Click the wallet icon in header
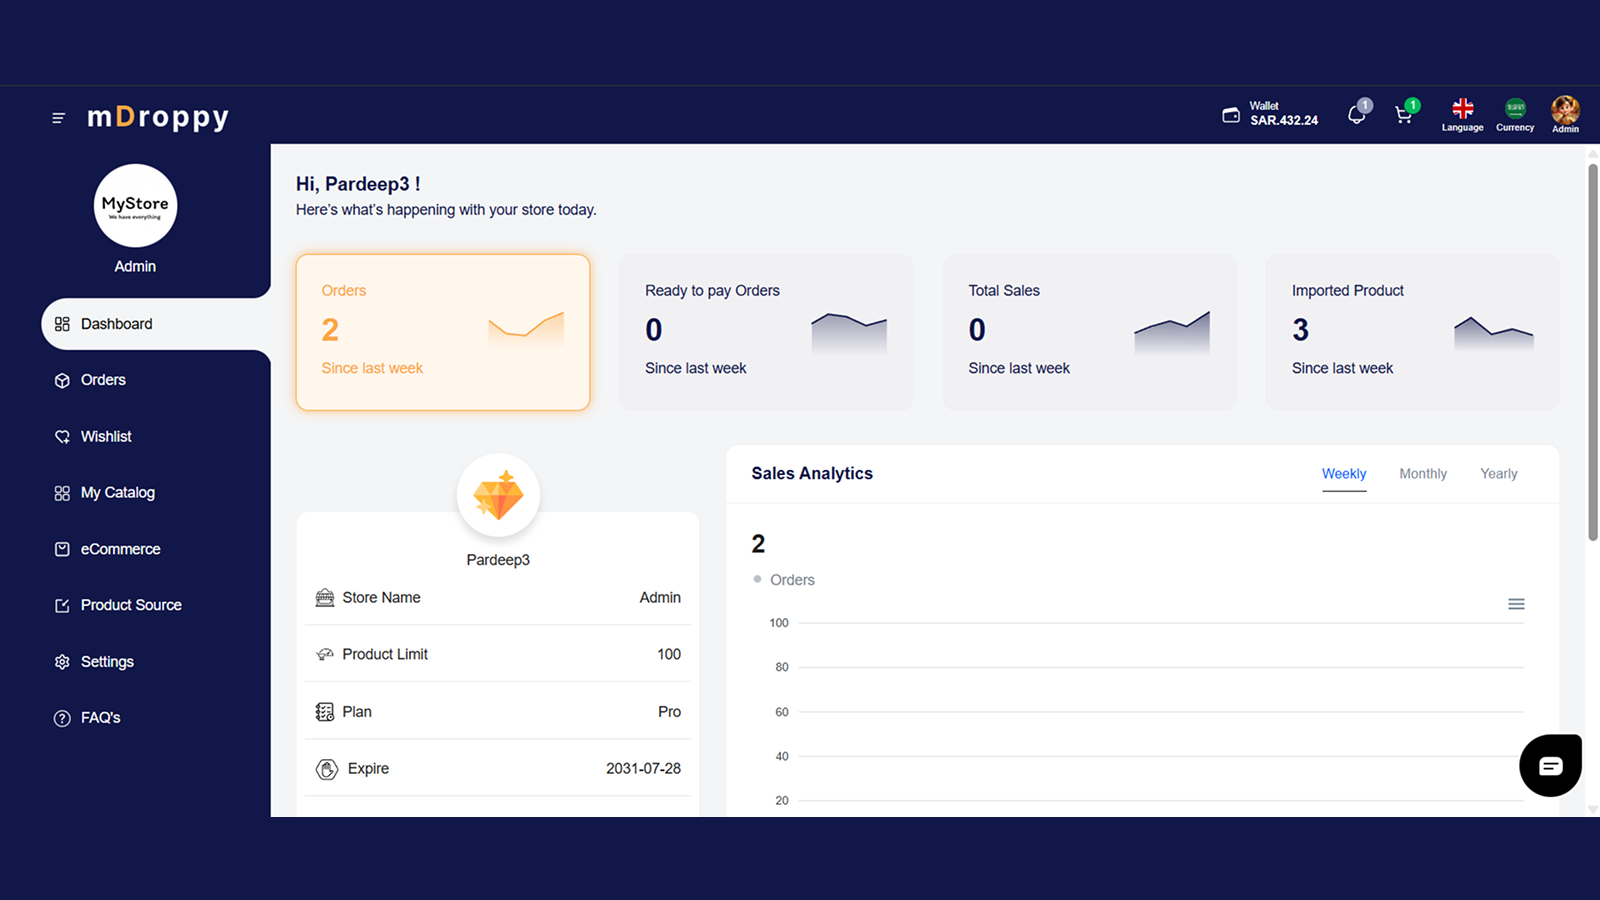1600x900 pixels. click(1231, 115)
